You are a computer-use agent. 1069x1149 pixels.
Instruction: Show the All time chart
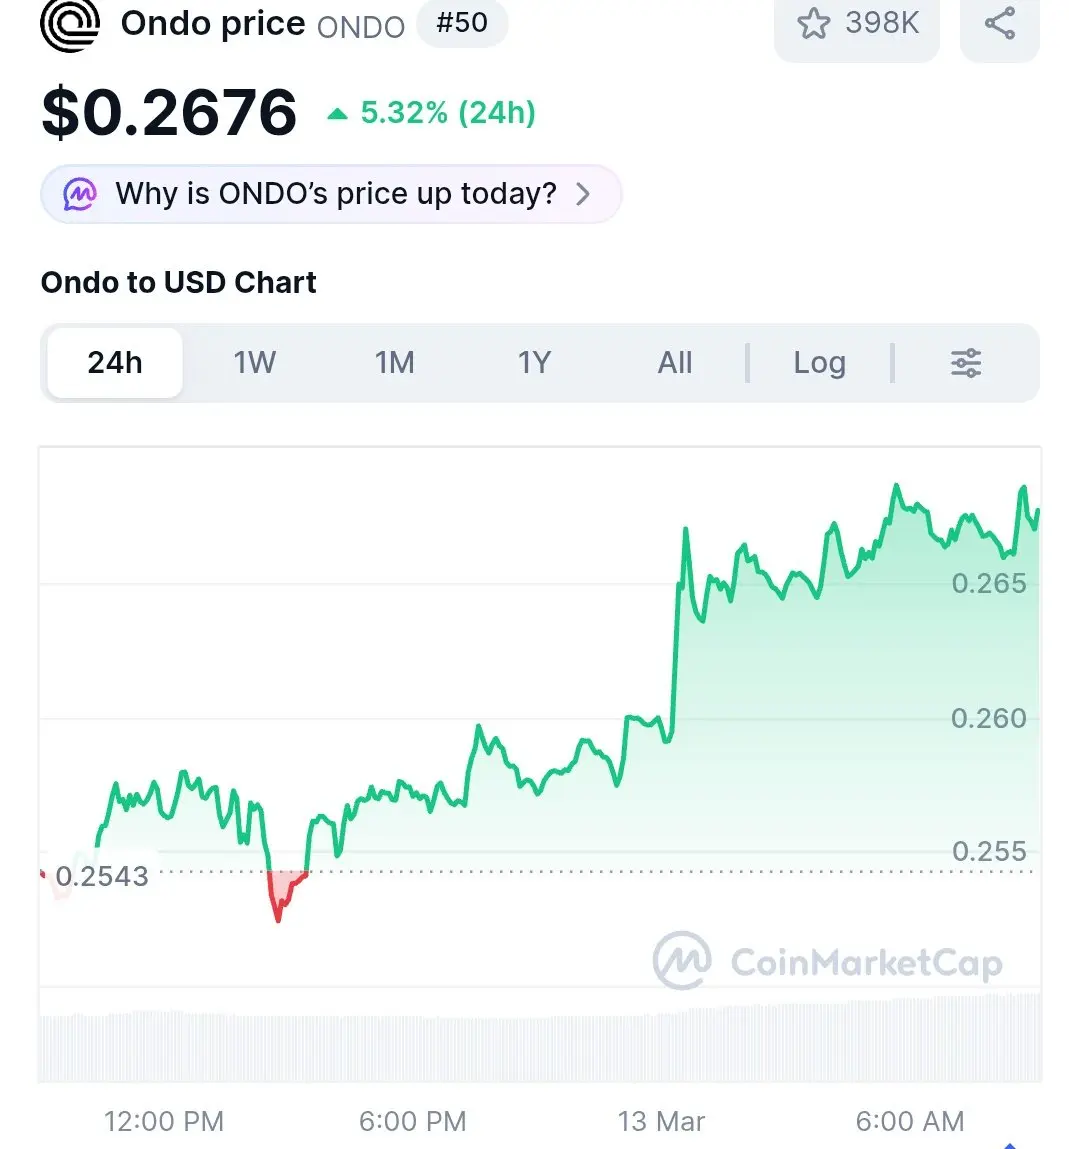[x=674, y=363]
